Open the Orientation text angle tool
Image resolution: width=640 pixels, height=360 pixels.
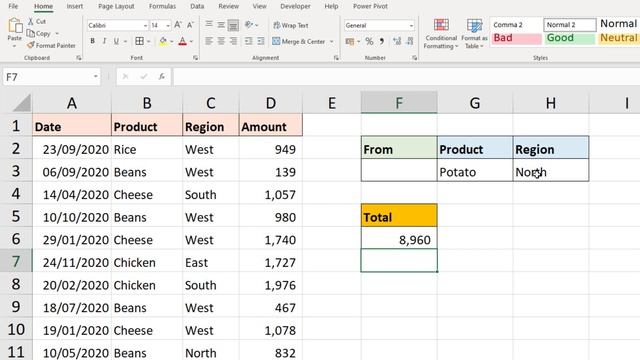249,25
